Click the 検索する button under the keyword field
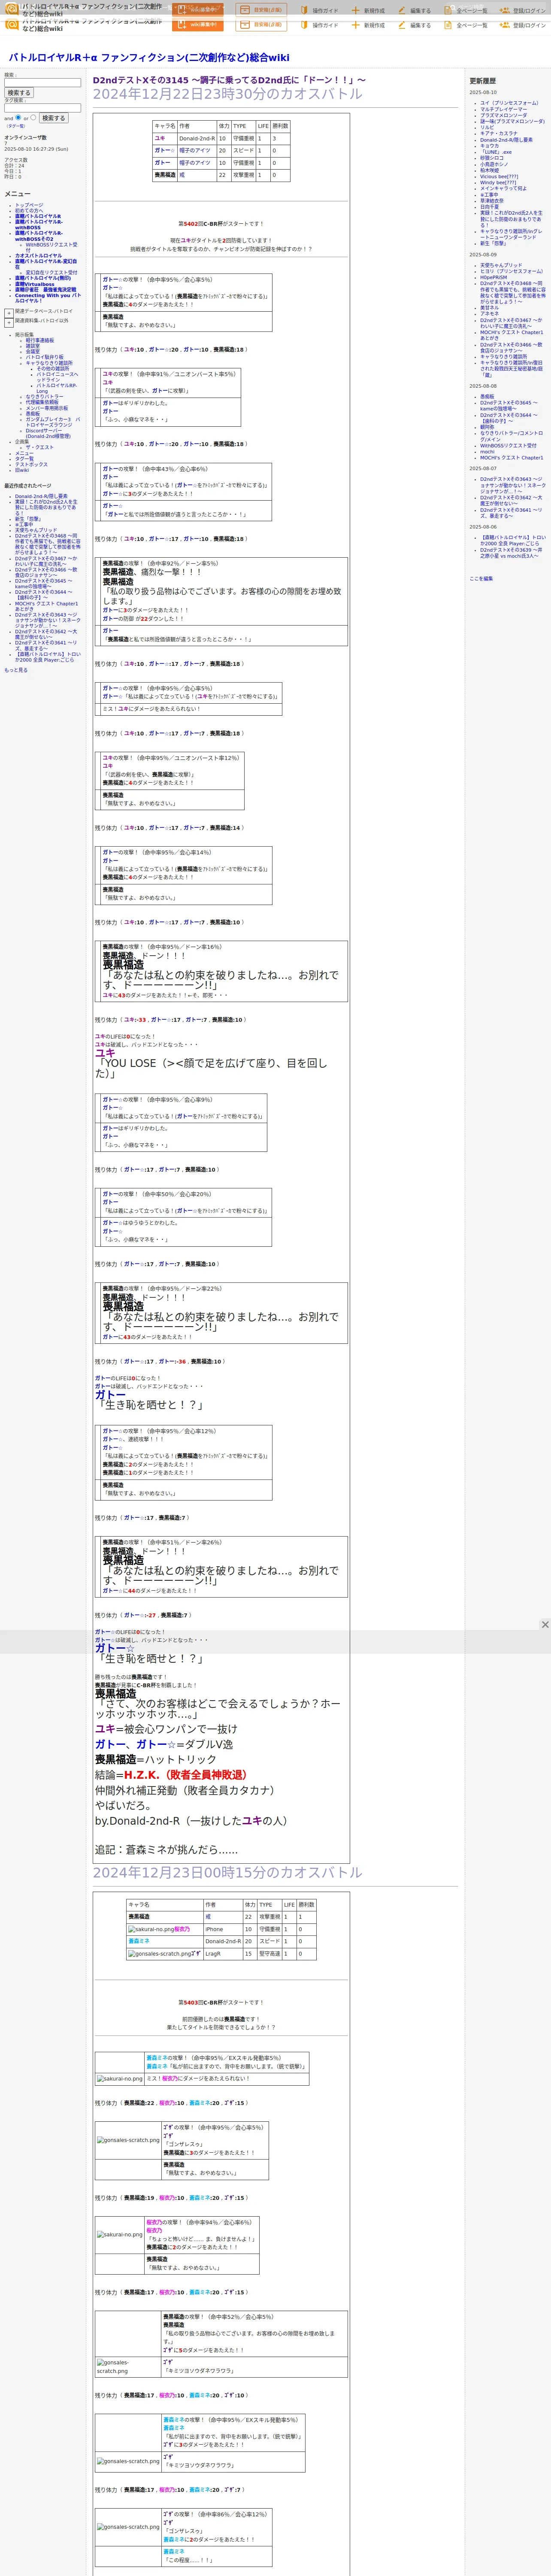Image resolution: width=551 pixels, height=2576 pixels. (x=19, y=93)
